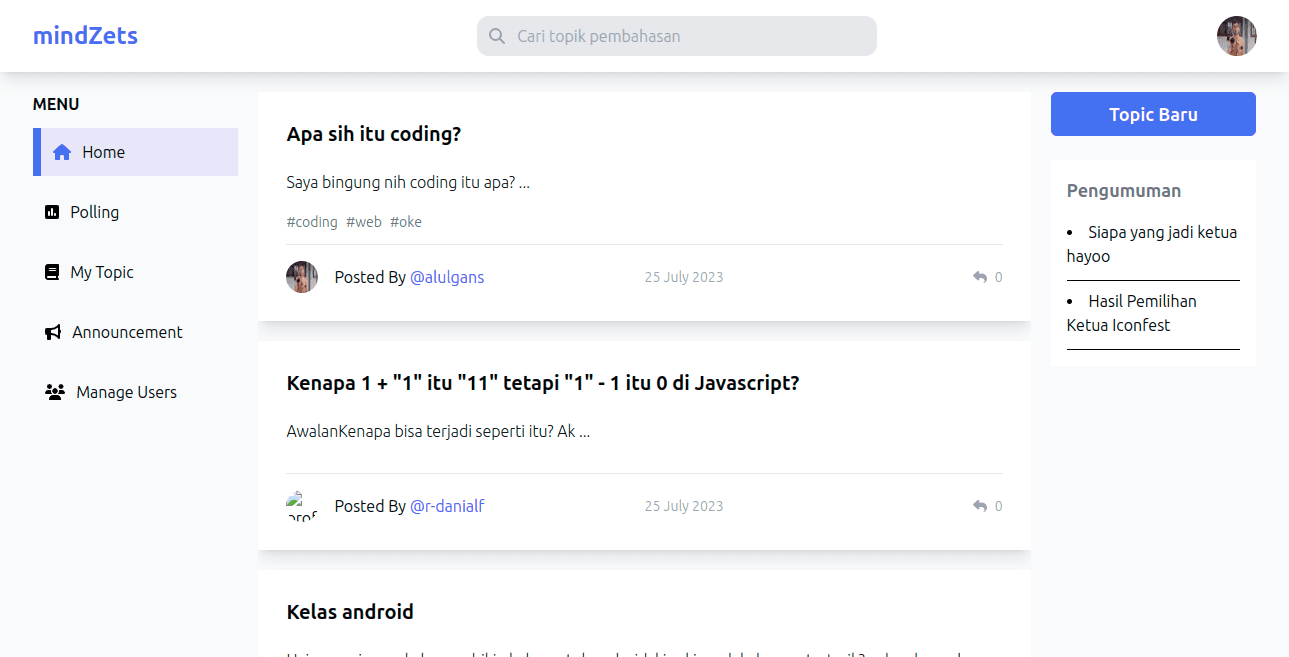Click reply arrow on coding post

980,277
